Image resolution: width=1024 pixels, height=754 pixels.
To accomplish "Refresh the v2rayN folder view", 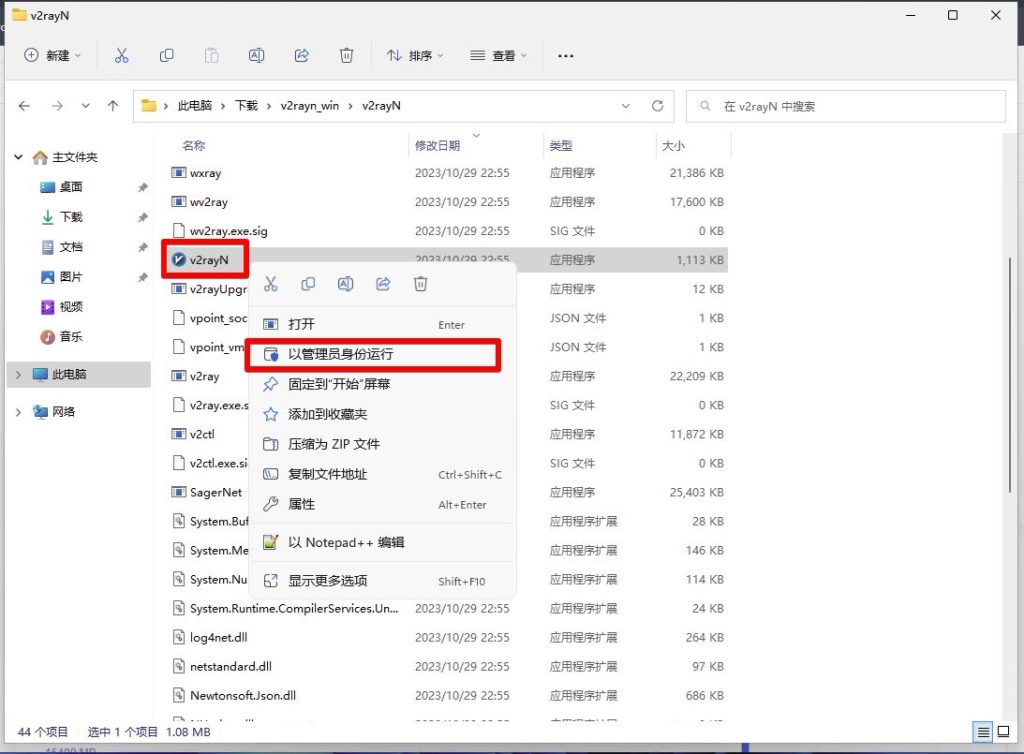I will 658,106.
